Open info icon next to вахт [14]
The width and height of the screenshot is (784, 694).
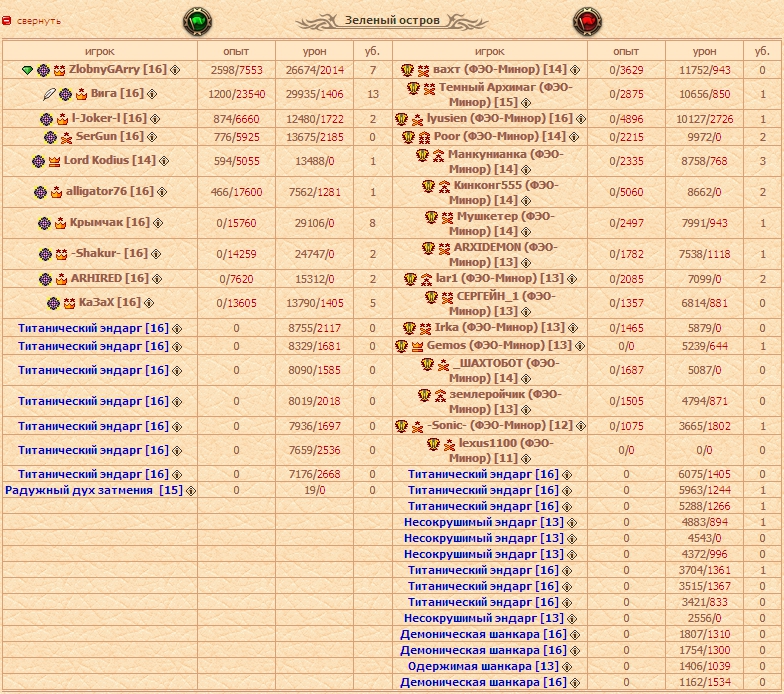(575, 70)
